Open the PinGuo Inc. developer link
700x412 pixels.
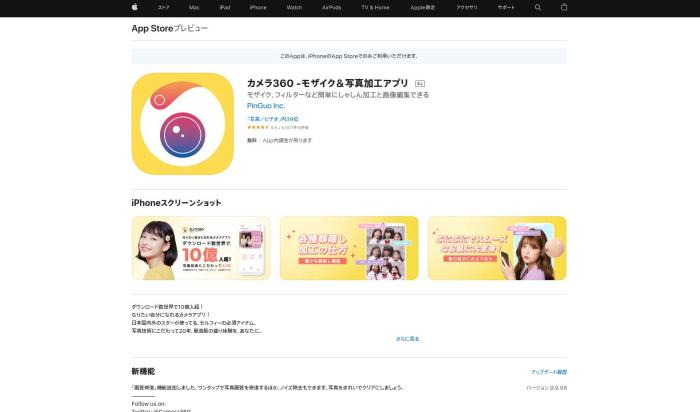tap(266, 105)
